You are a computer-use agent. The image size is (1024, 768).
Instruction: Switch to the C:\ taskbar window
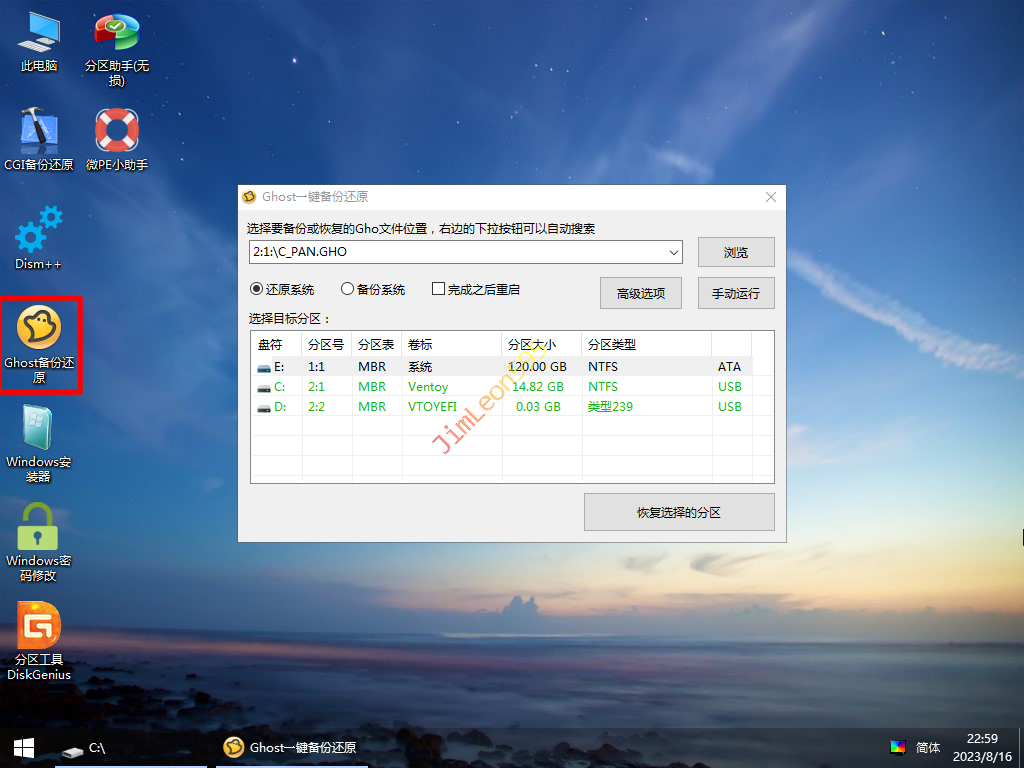[x=86, y=747]
